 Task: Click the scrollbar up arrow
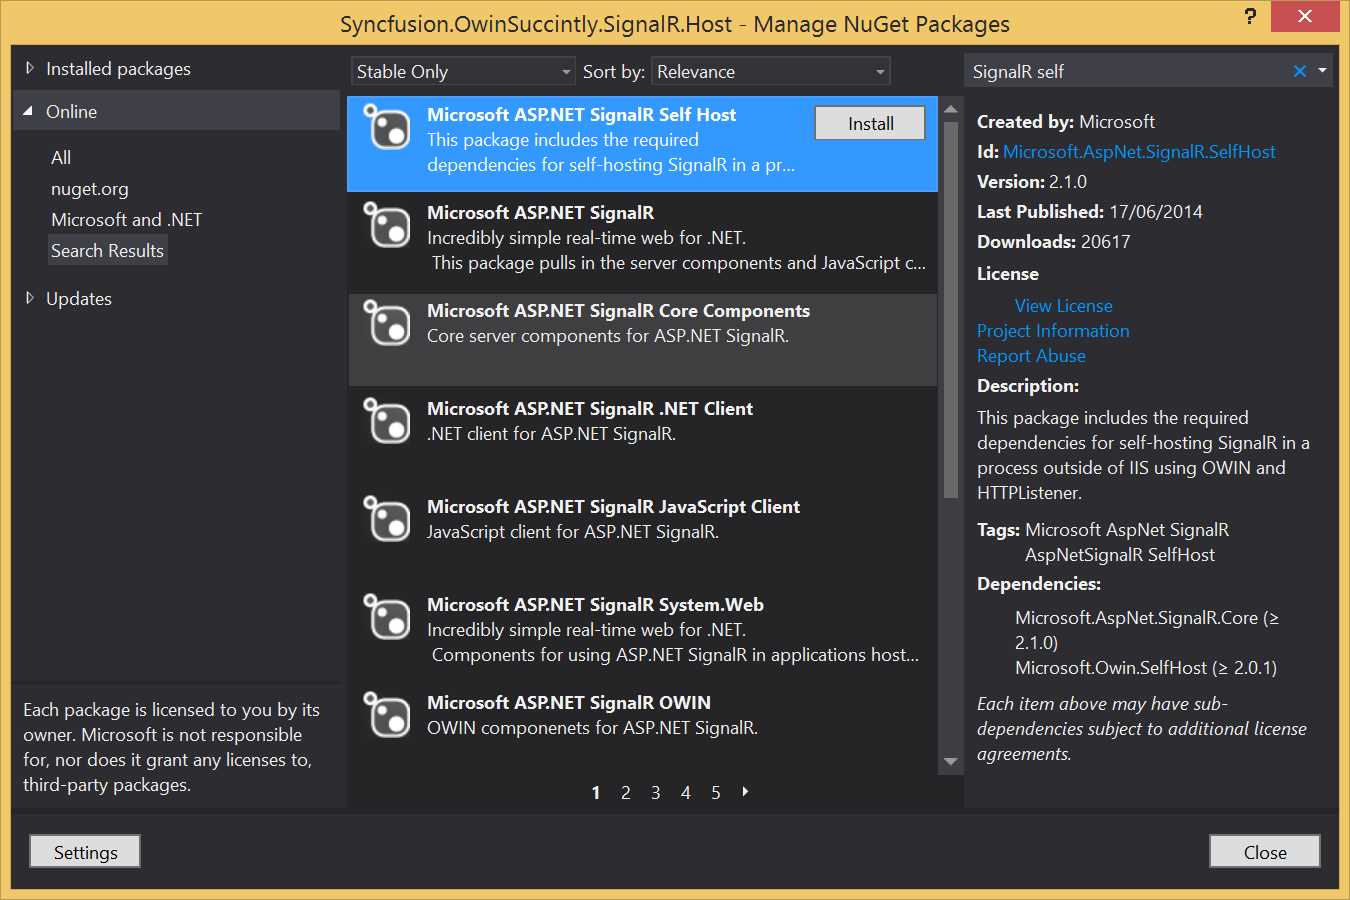951,108
